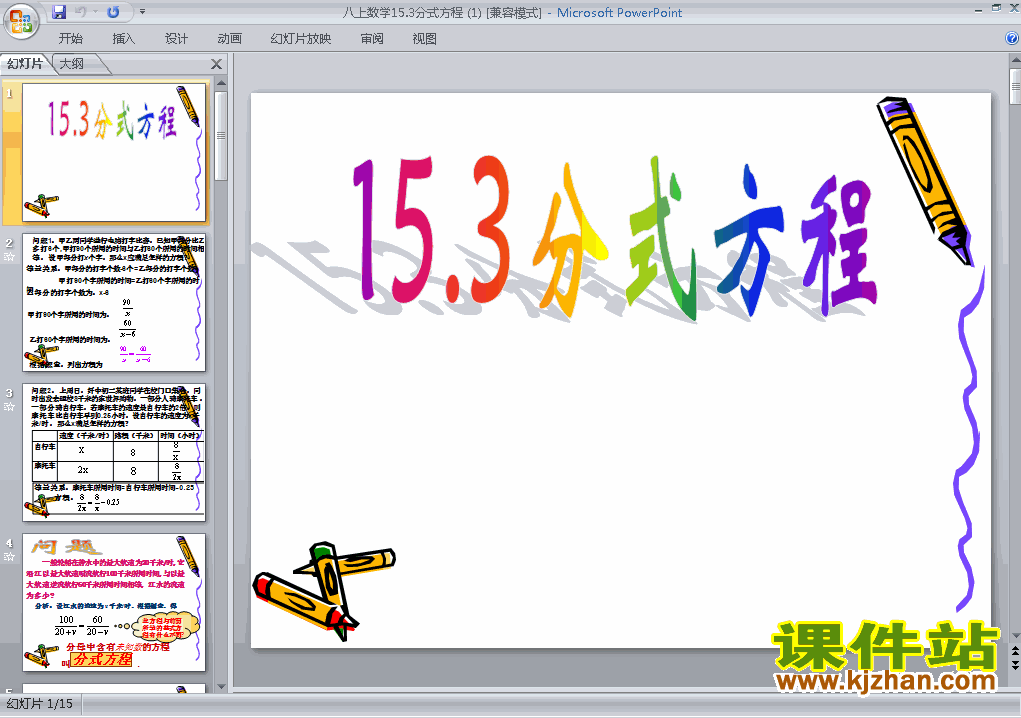
Task: Click the thumbnail pane scroll-down arrow
Action: click(x=221, y=687)
